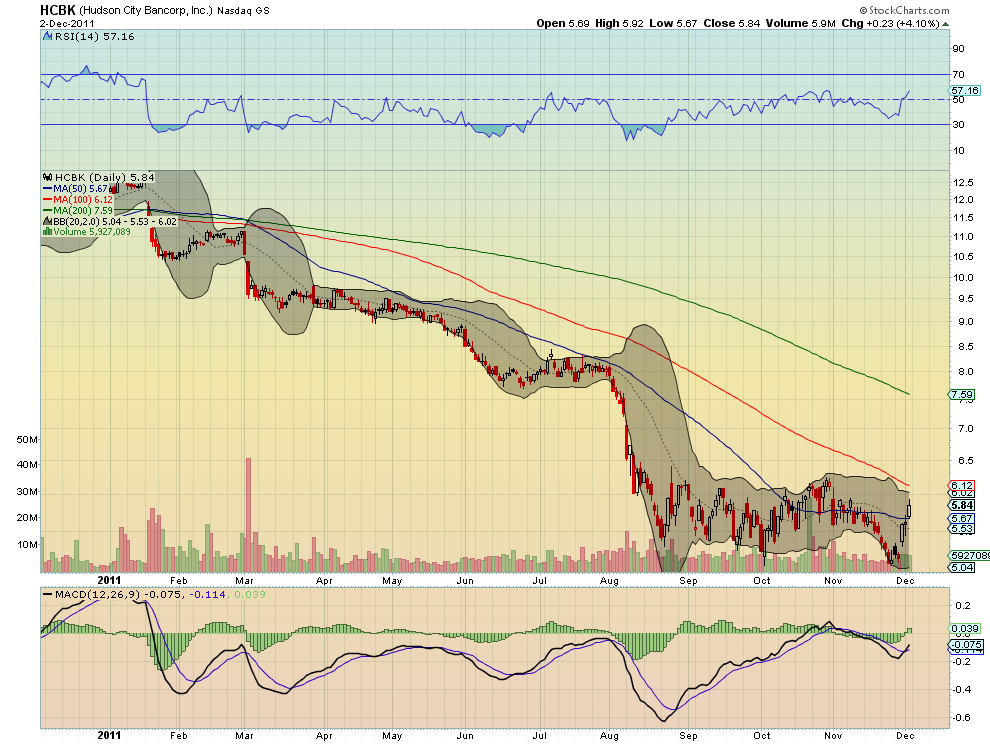Click the RSI axis label 90
This screenshot has width=990, height=744.
pyautogui.click(x=958, y=49)
